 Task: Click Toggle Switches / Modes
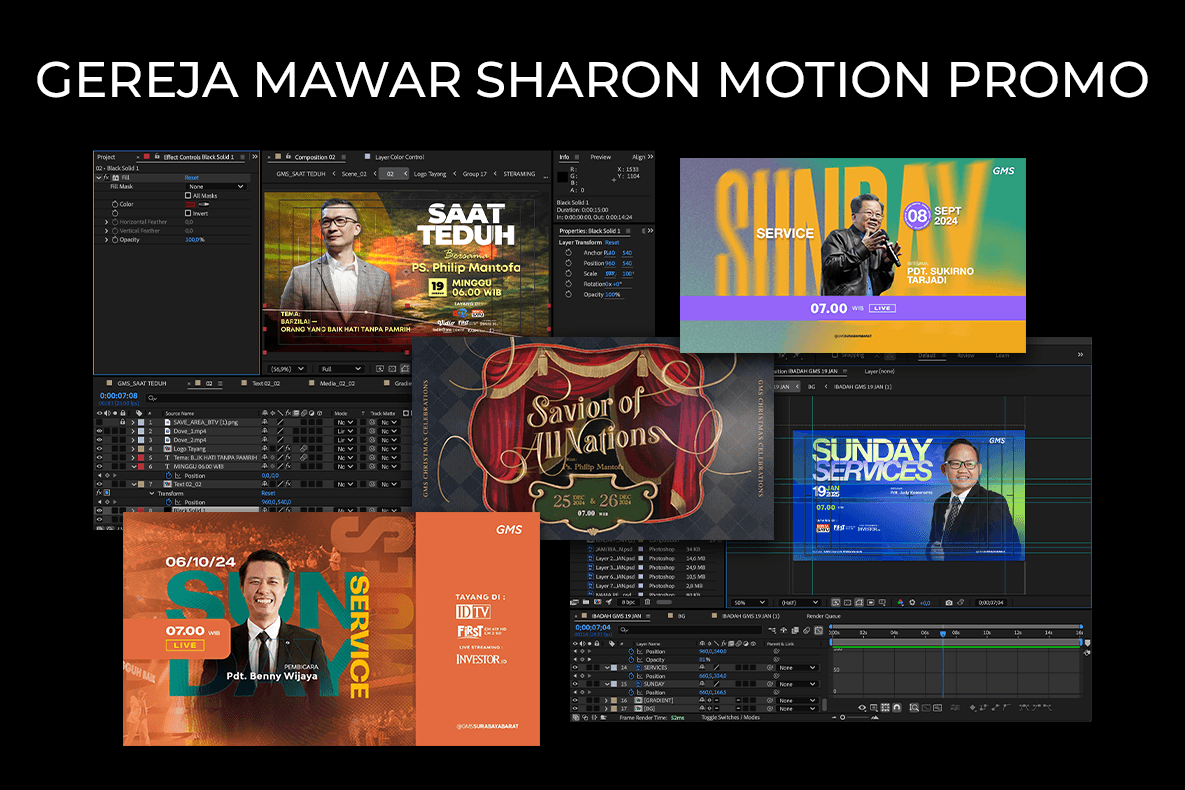[x=731, y=717]
